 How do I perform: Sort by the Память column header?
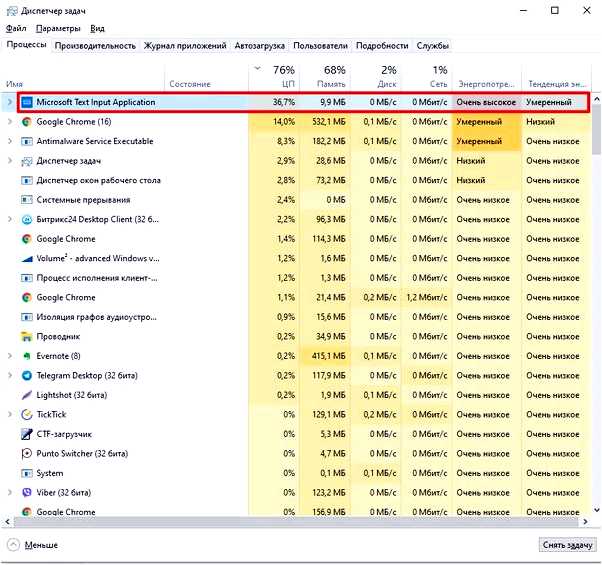[325, 77]
